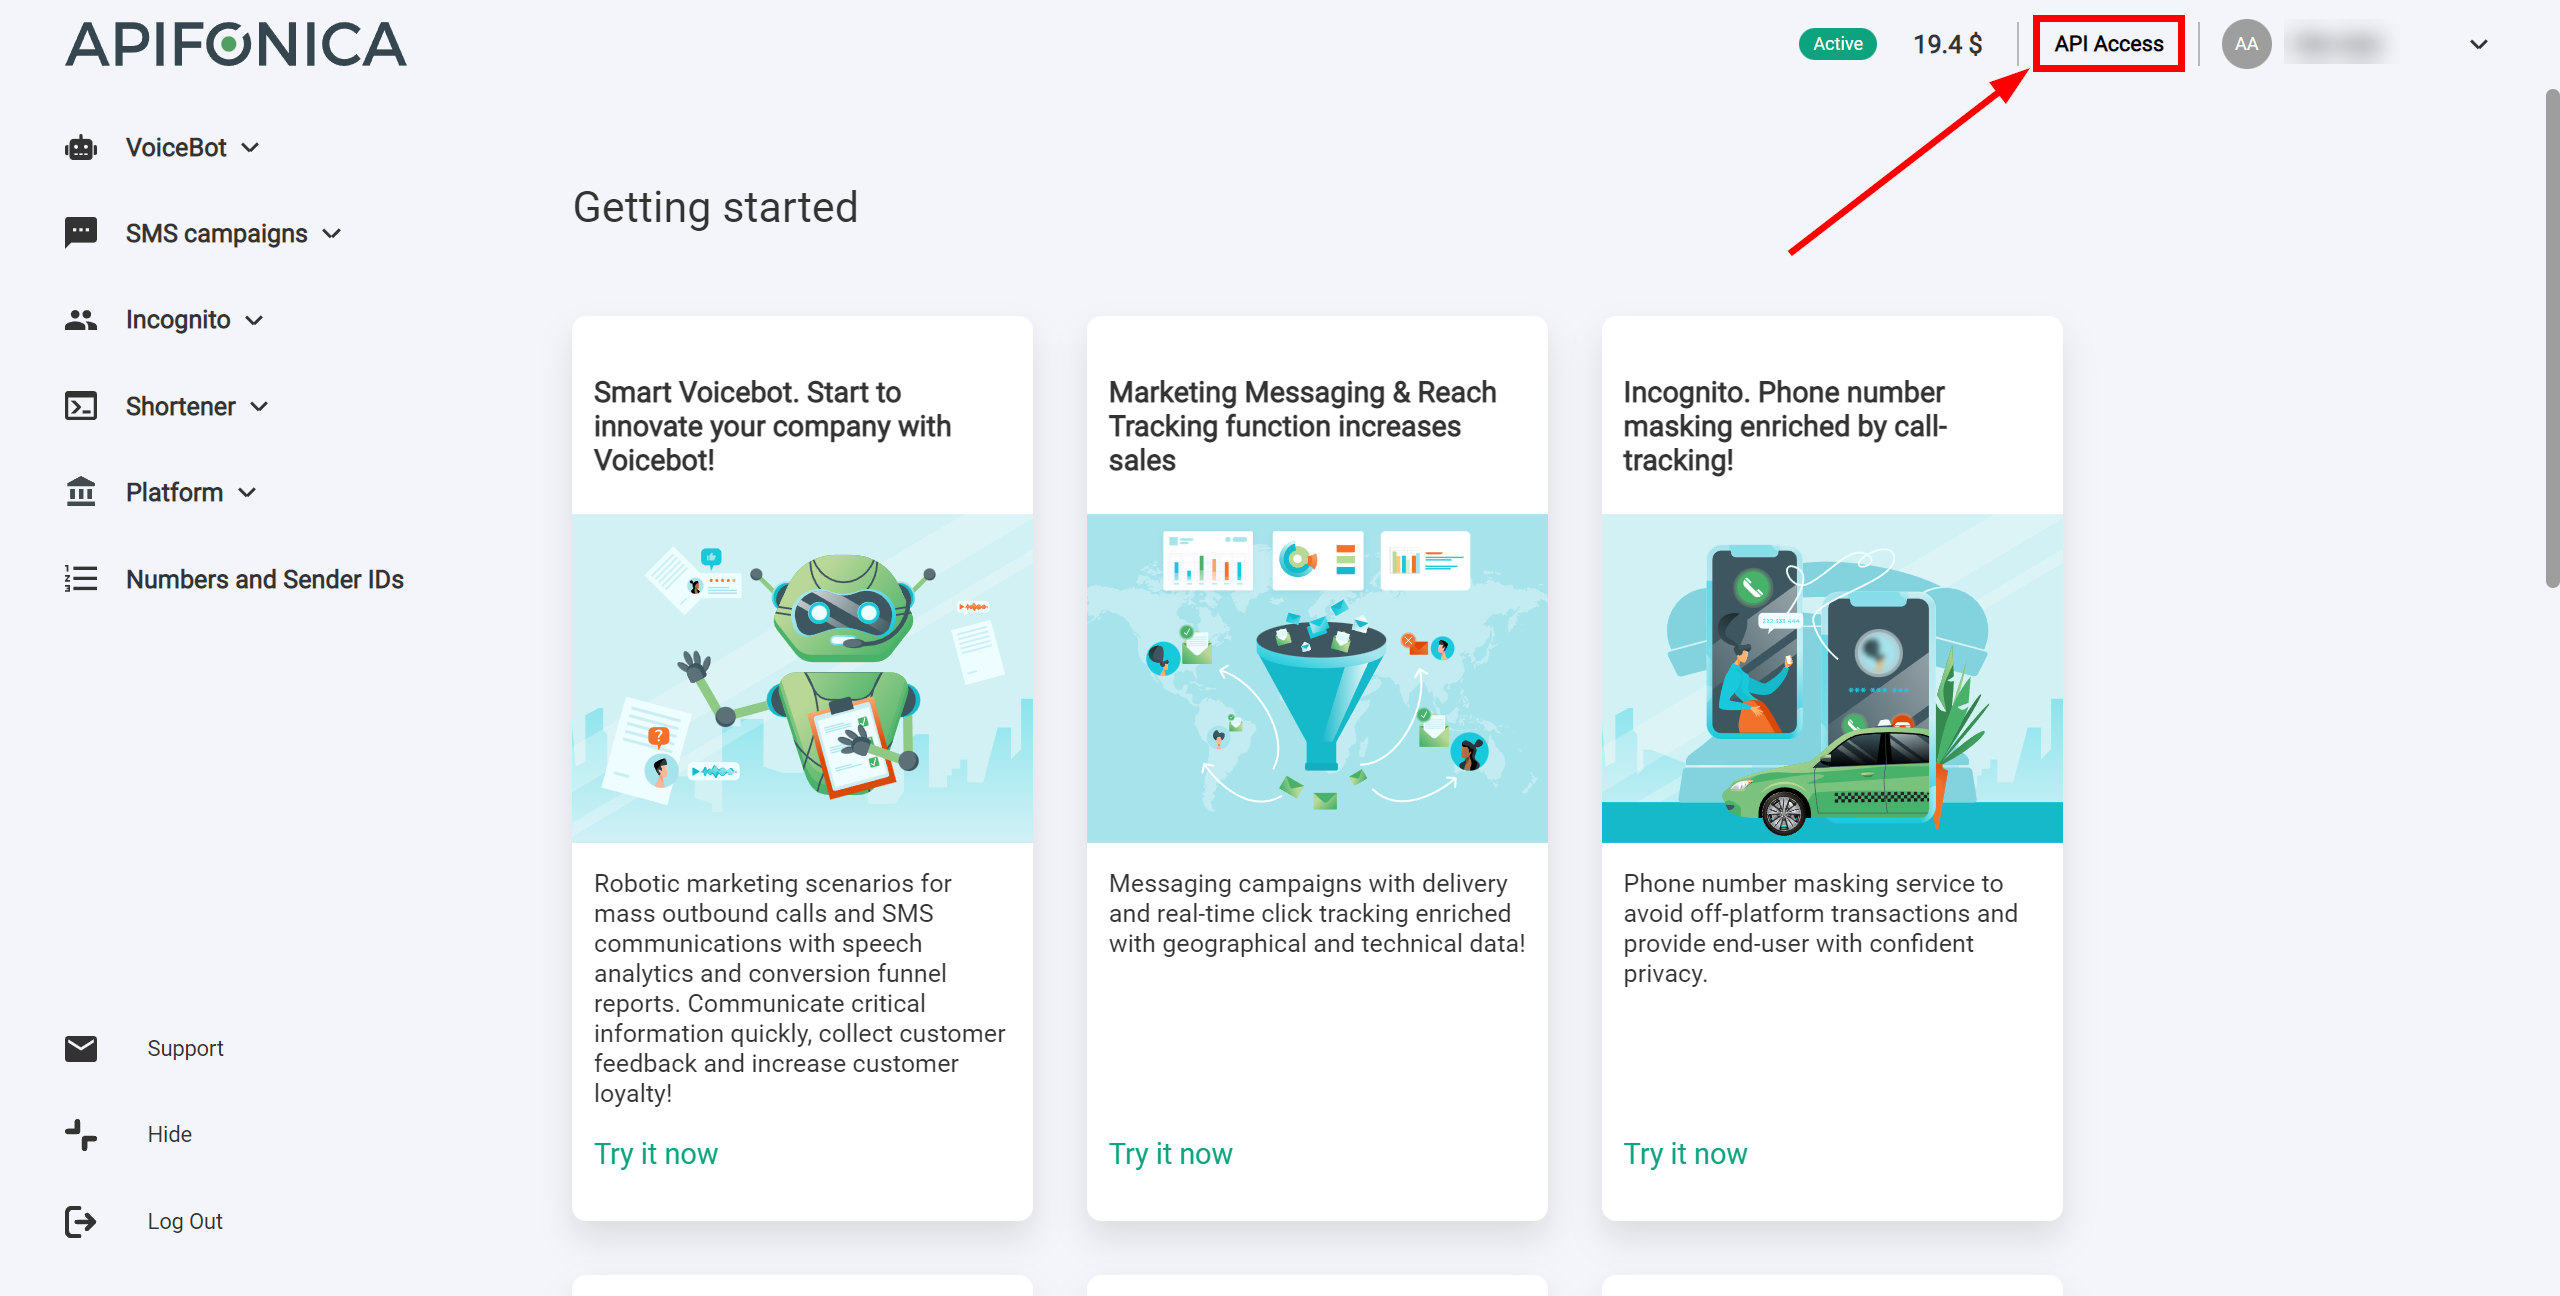The width and height of the screenshot is (2560, 1296).
Task: Click the Hide sidebar collapse icon
Action: tap(81, 1134)
